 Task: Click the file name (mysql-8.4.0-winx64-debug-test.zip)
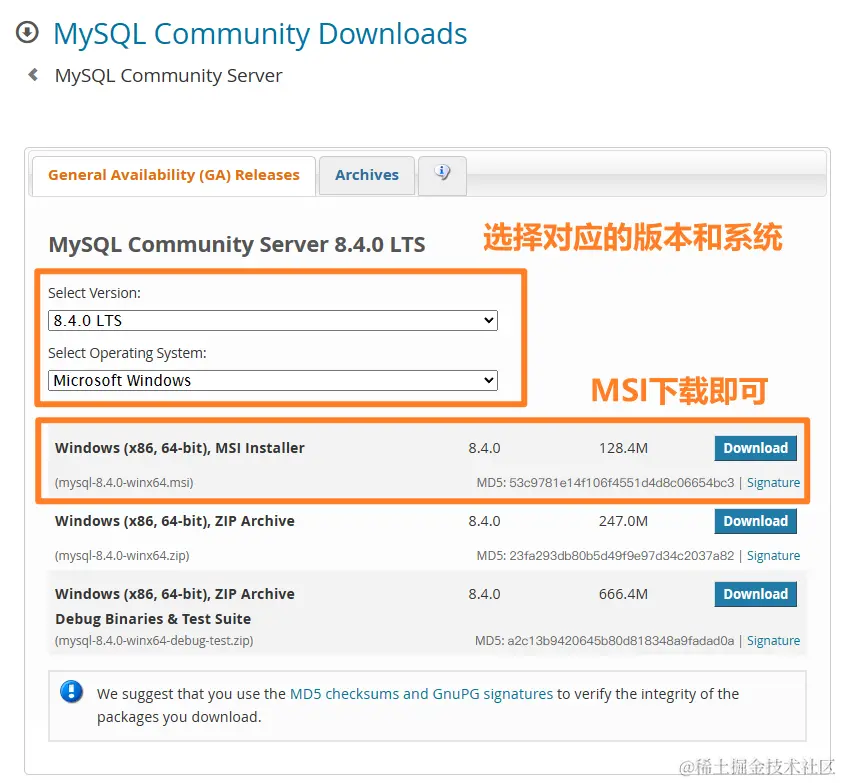coord(154,641)
